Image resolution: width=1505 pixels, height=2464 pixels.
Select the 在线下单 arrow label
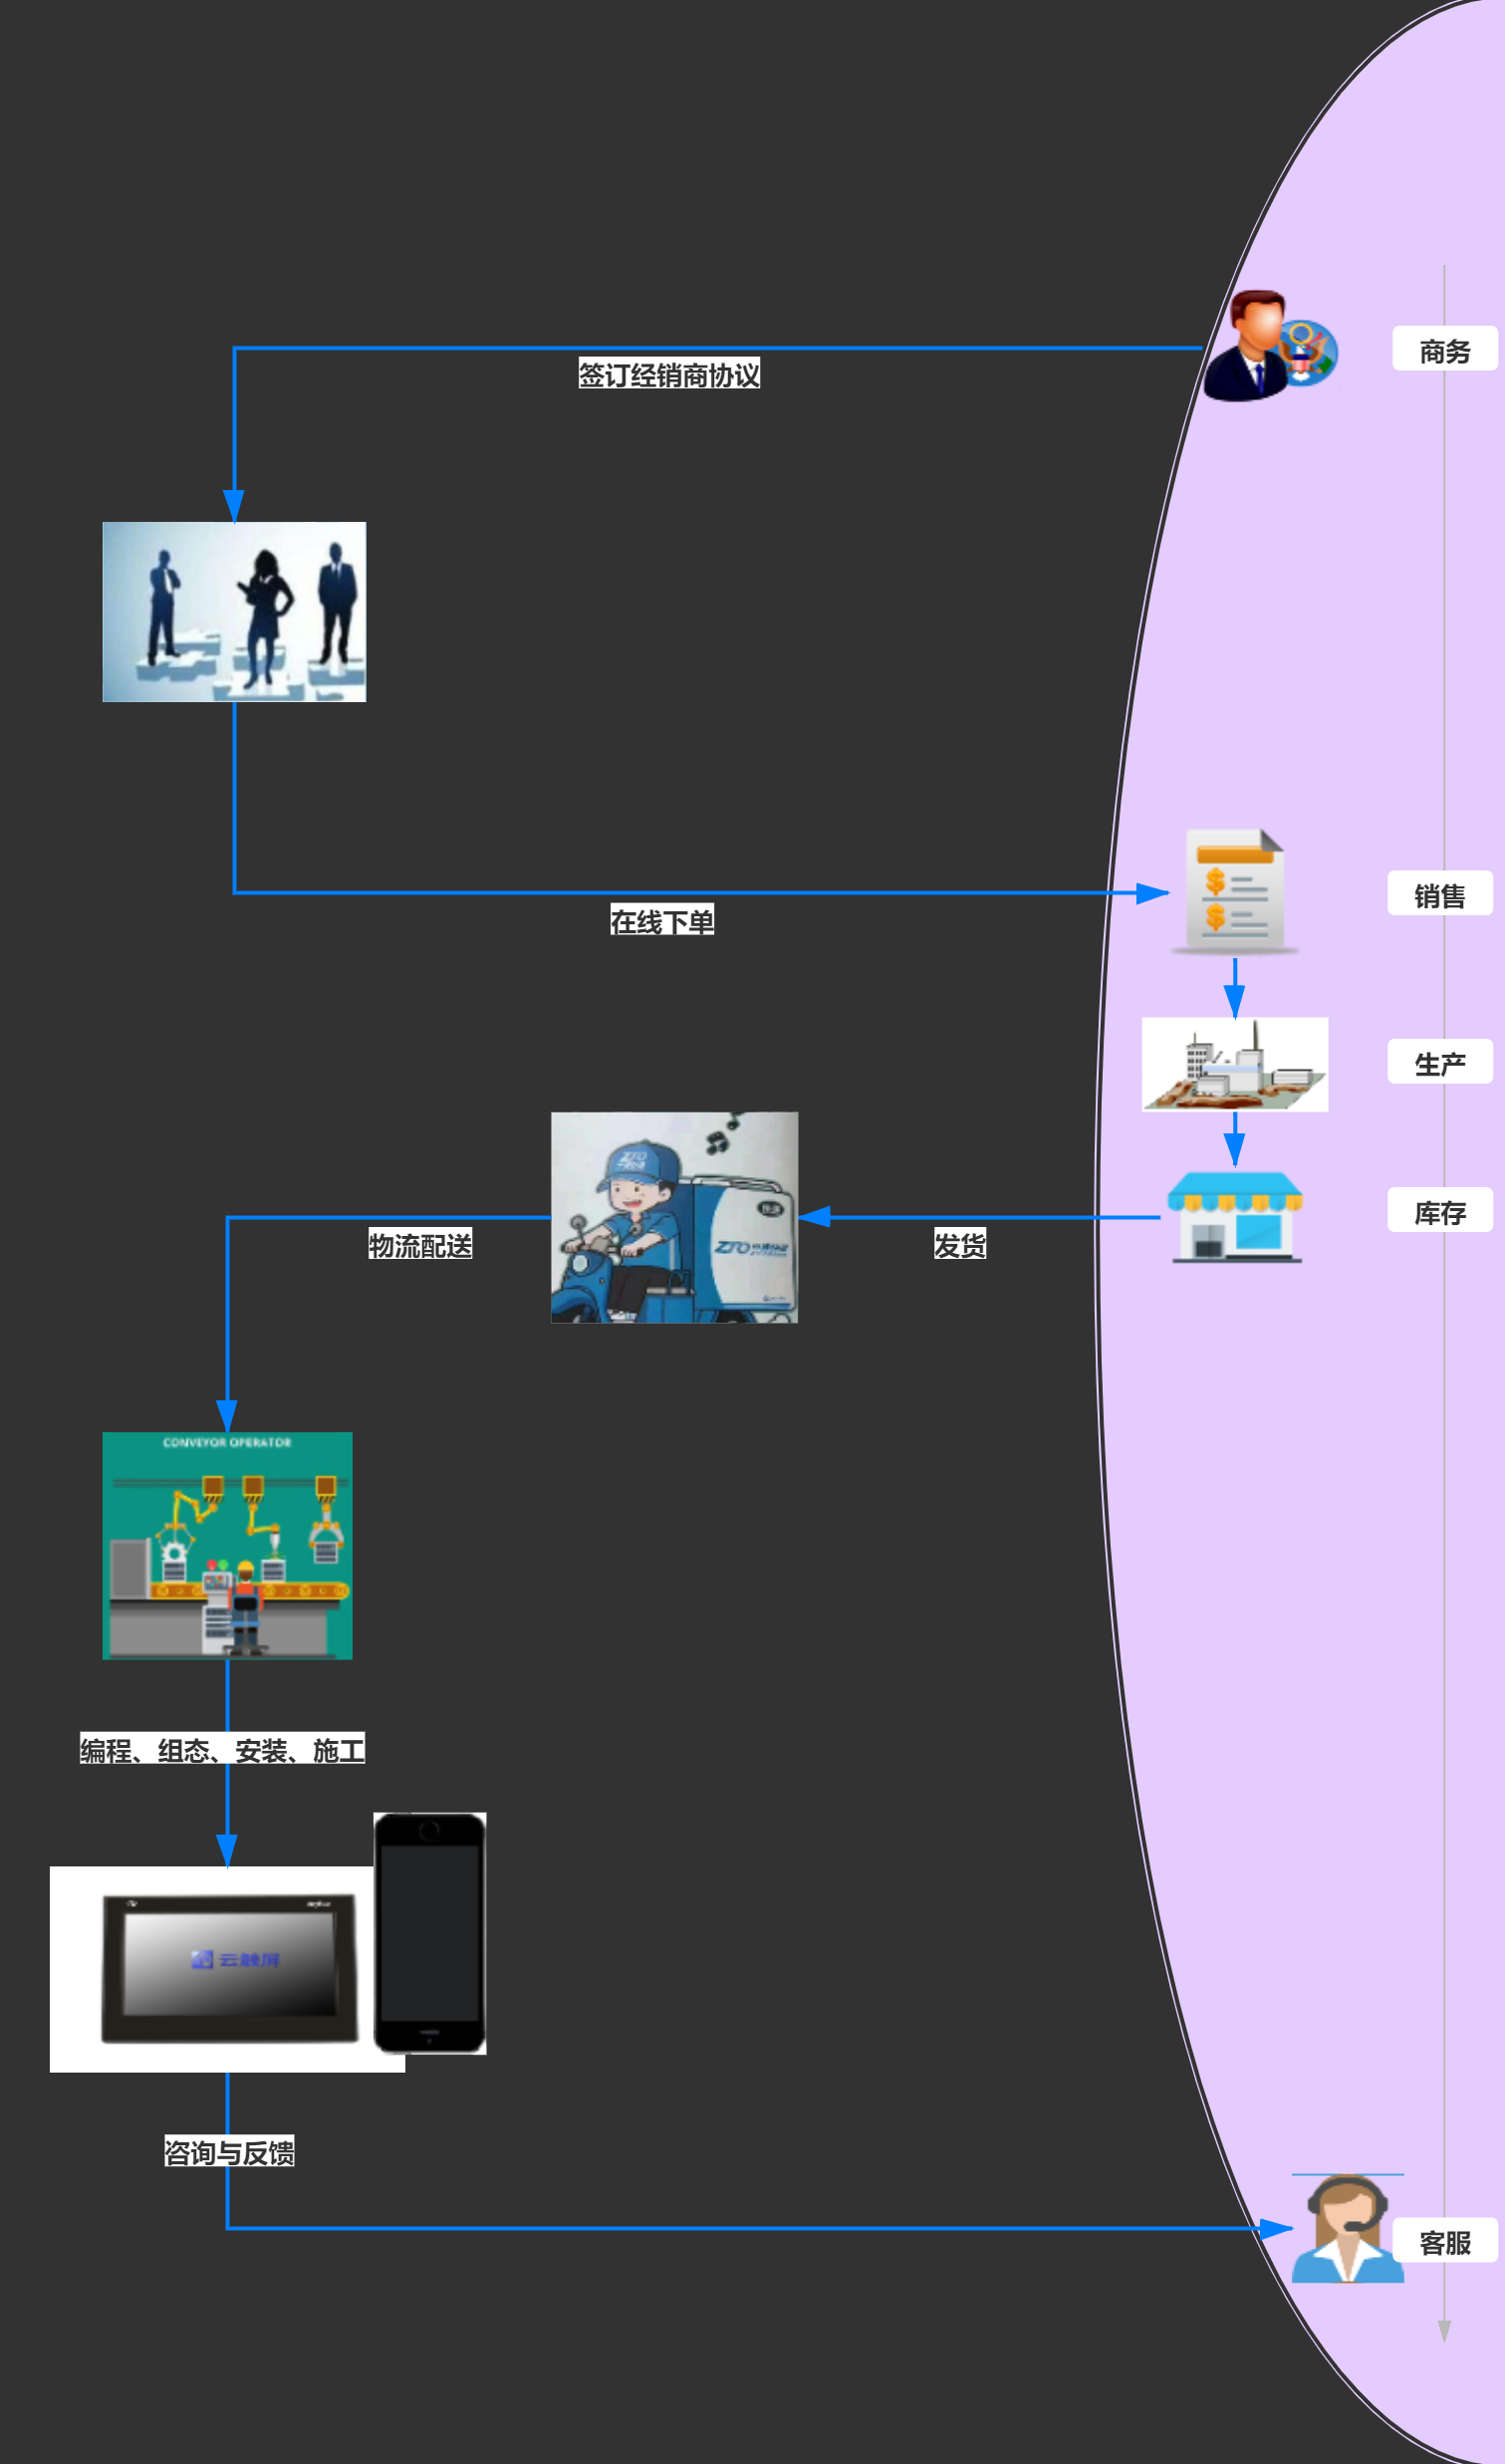(x=662, y=920)
